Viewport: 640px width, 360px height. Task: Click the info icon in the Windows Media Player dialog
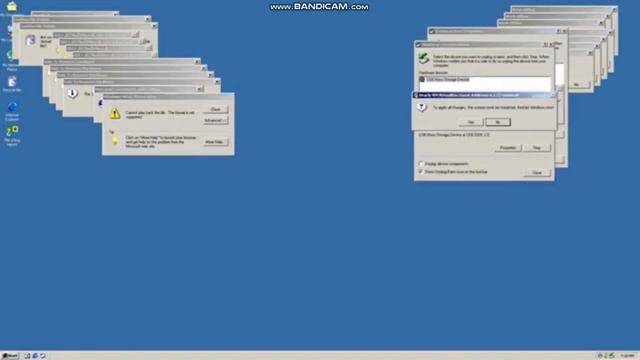(x=73, y=93)
